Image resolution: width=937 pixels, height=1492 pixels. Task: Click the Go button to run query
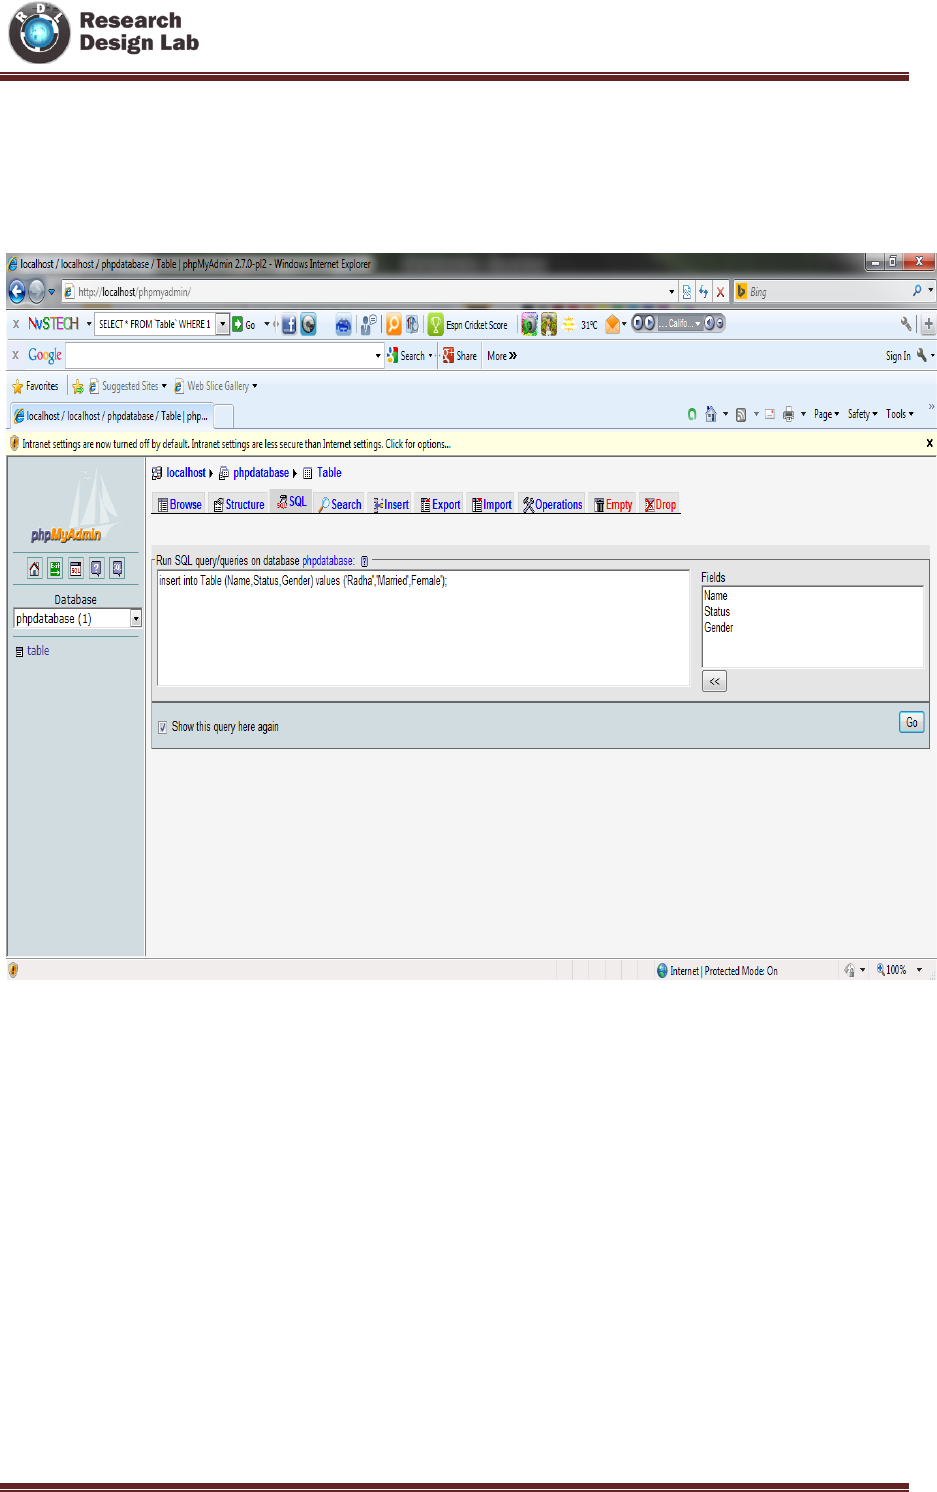(911, 722)
